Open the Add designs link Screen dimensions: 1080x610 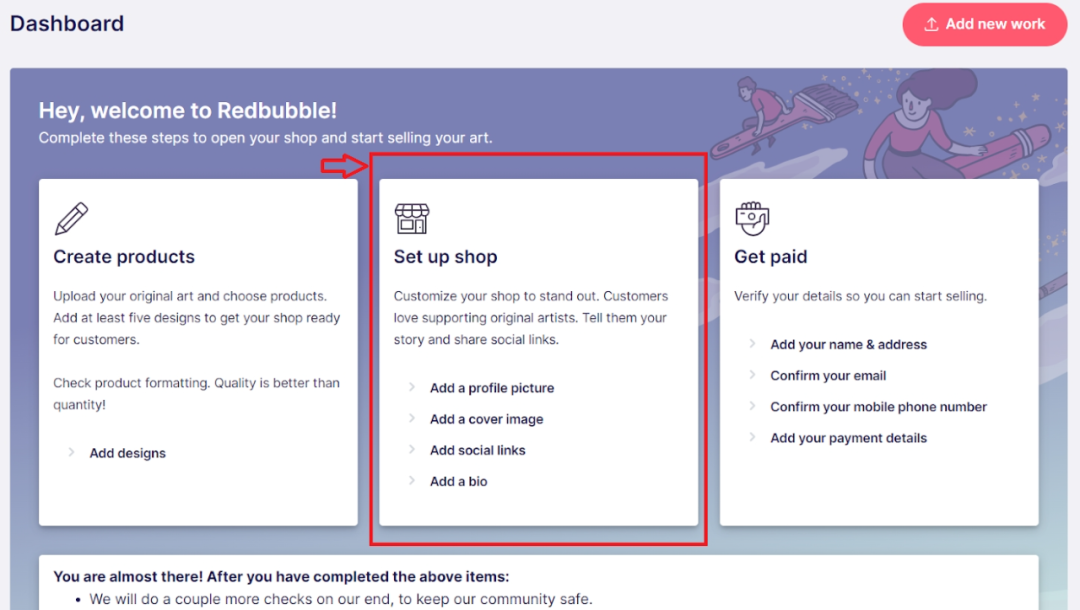[x=128, y=453]
